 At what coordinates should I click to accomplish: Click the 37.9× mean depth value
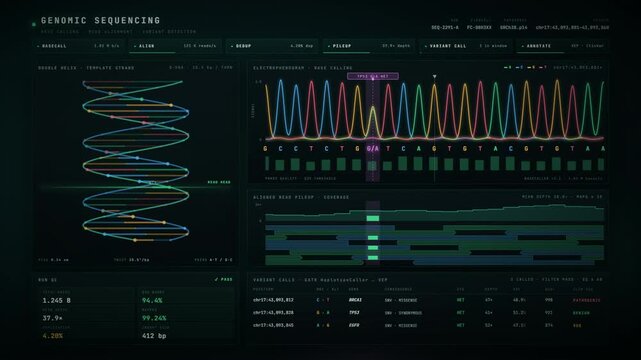pyautogui.click(x=52, y=318)
